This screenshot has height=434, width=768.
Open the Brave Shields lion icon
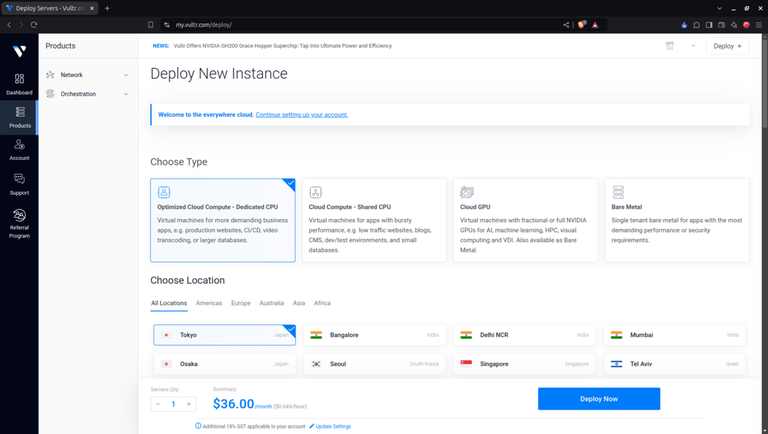coord(581,24)
